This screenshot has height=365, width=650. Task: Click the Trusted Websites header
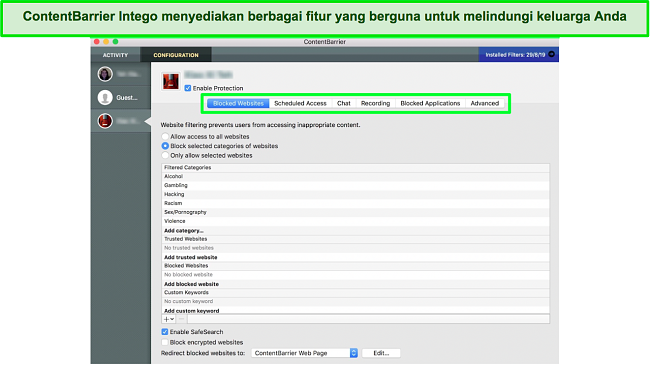[x=355, y=239]
